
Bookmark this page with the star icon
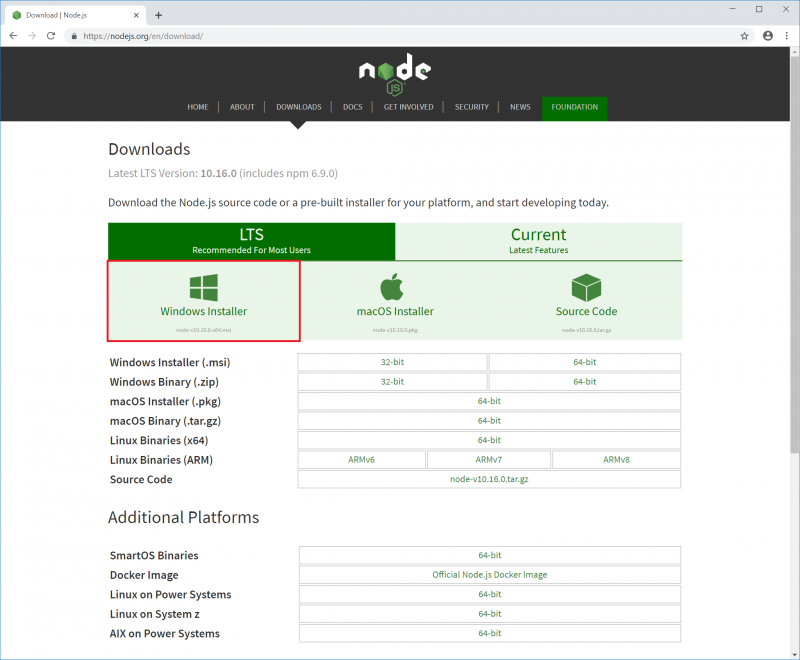click(744, 36)
